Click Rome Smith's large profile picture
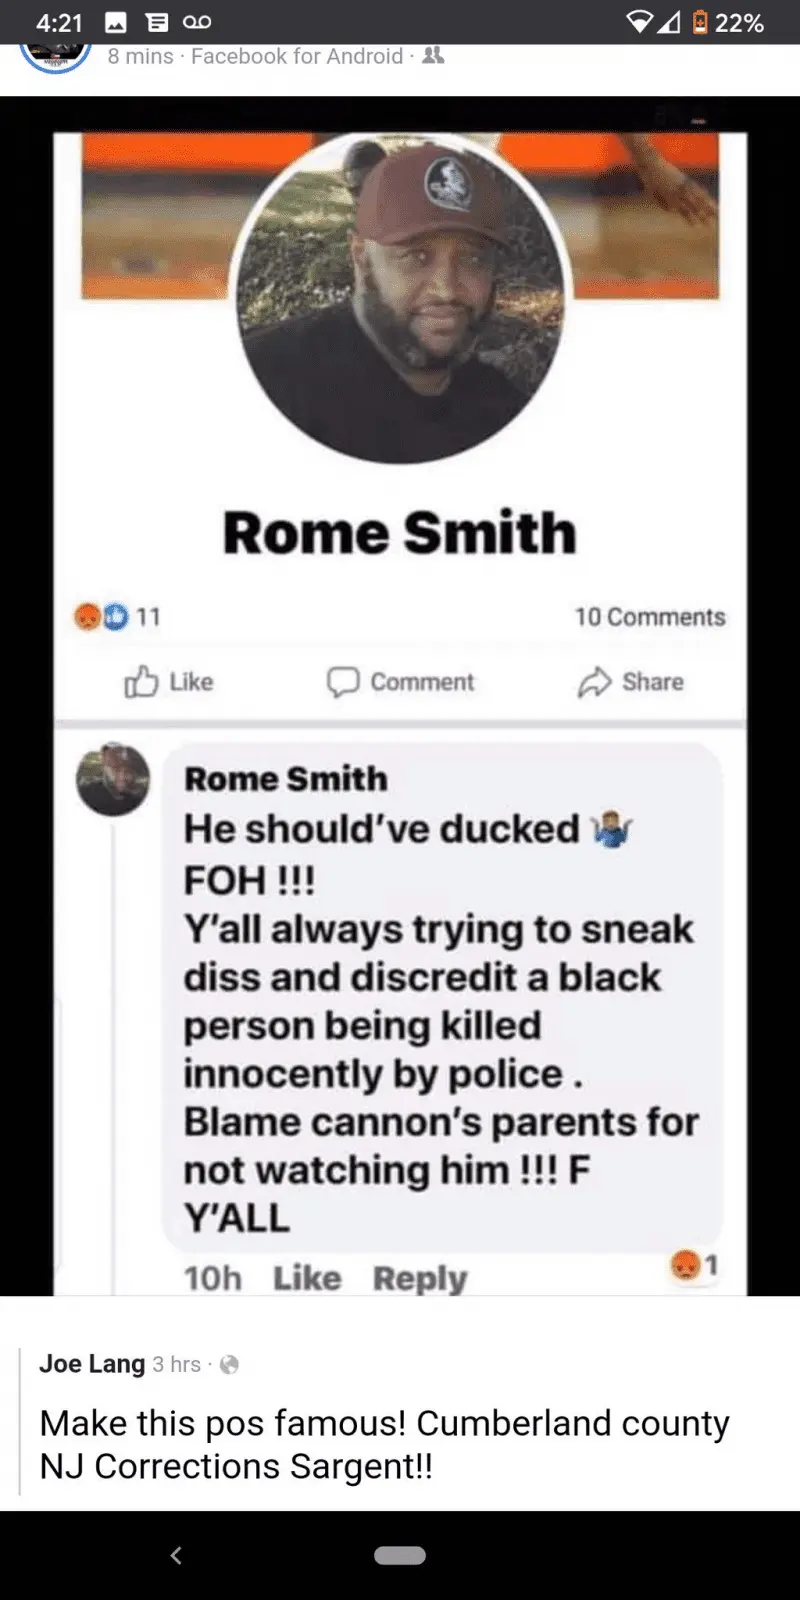Viewport: 800px width, 1600px height. pos(400,297)
